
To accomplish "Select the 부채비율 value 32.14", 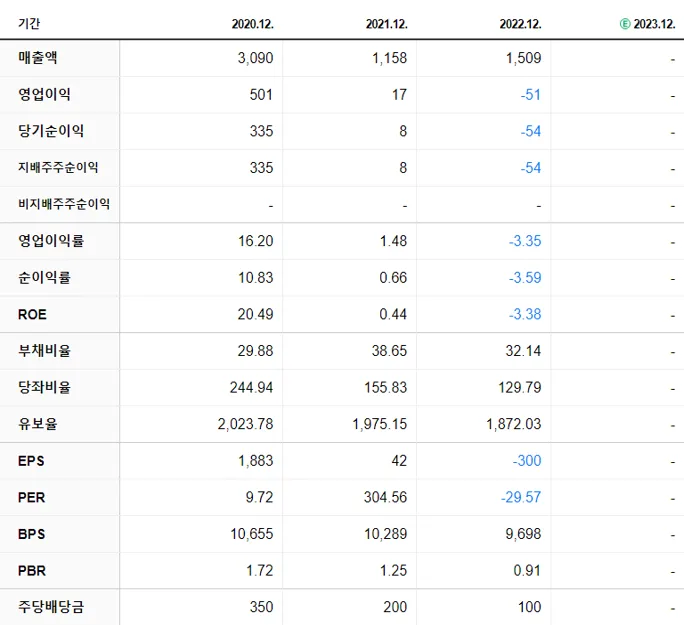I will point(523,351).
